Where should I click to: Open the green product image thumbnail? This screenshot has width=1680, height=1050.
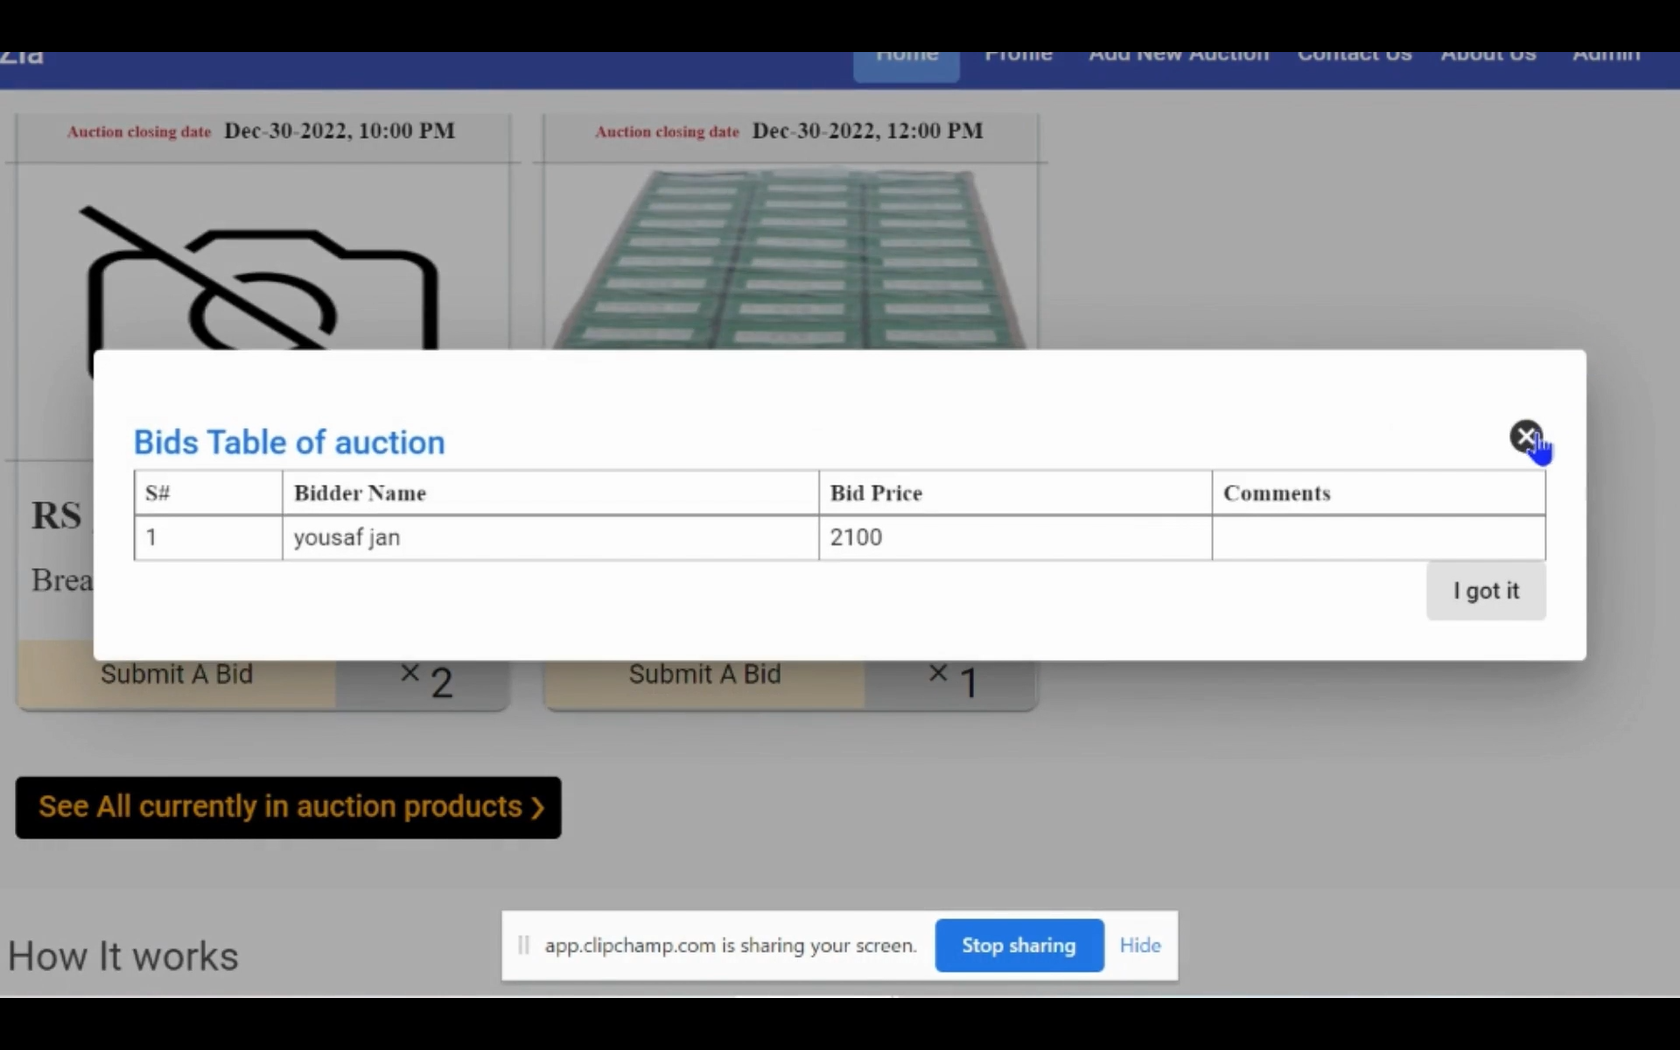tap(790, 258)
